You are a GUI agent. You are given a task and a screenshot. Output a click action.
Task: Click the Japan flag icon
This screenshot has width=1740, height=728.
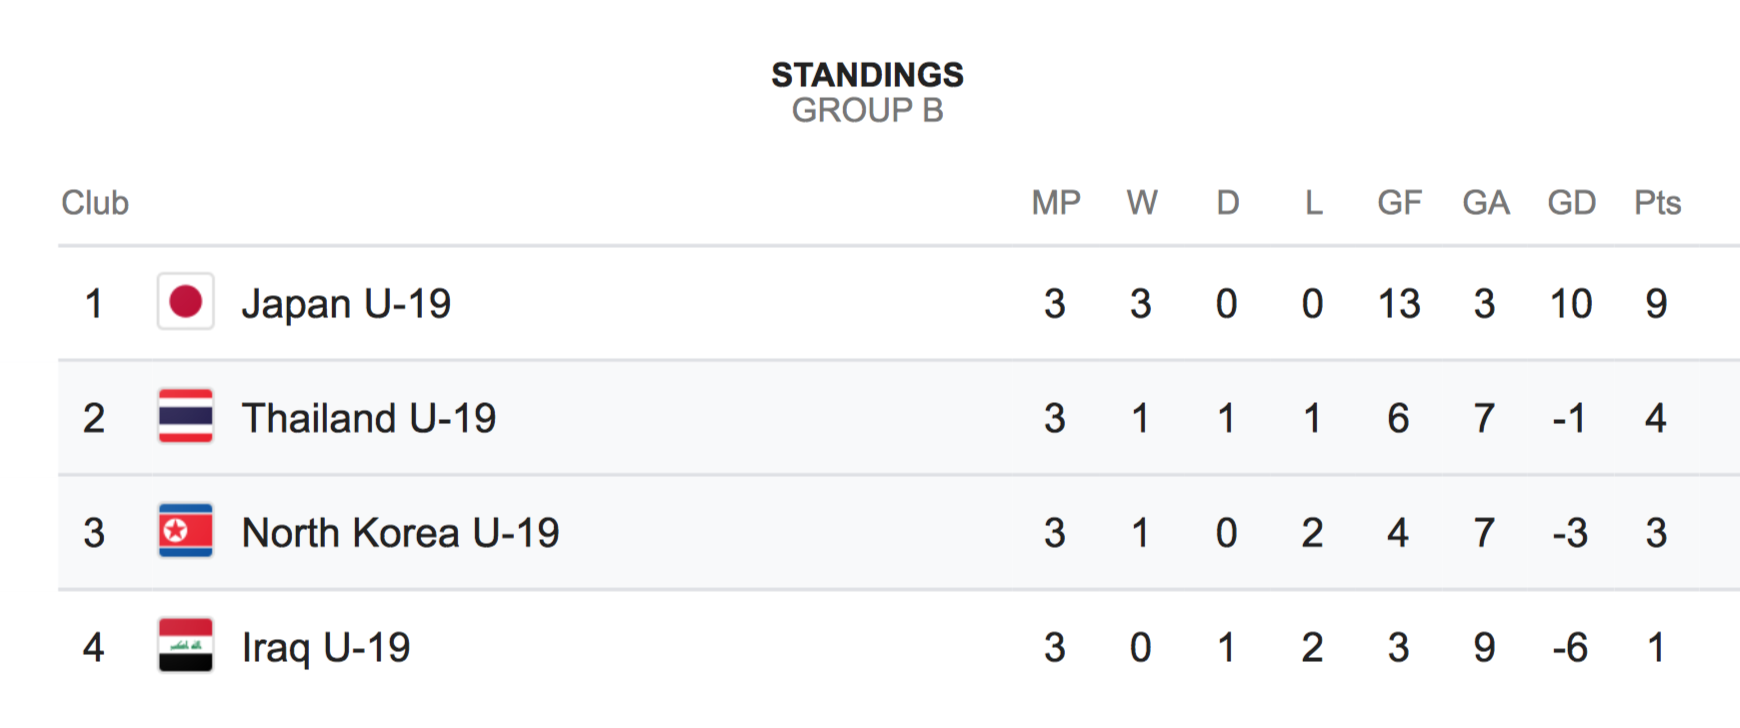(x=186, y=302)
